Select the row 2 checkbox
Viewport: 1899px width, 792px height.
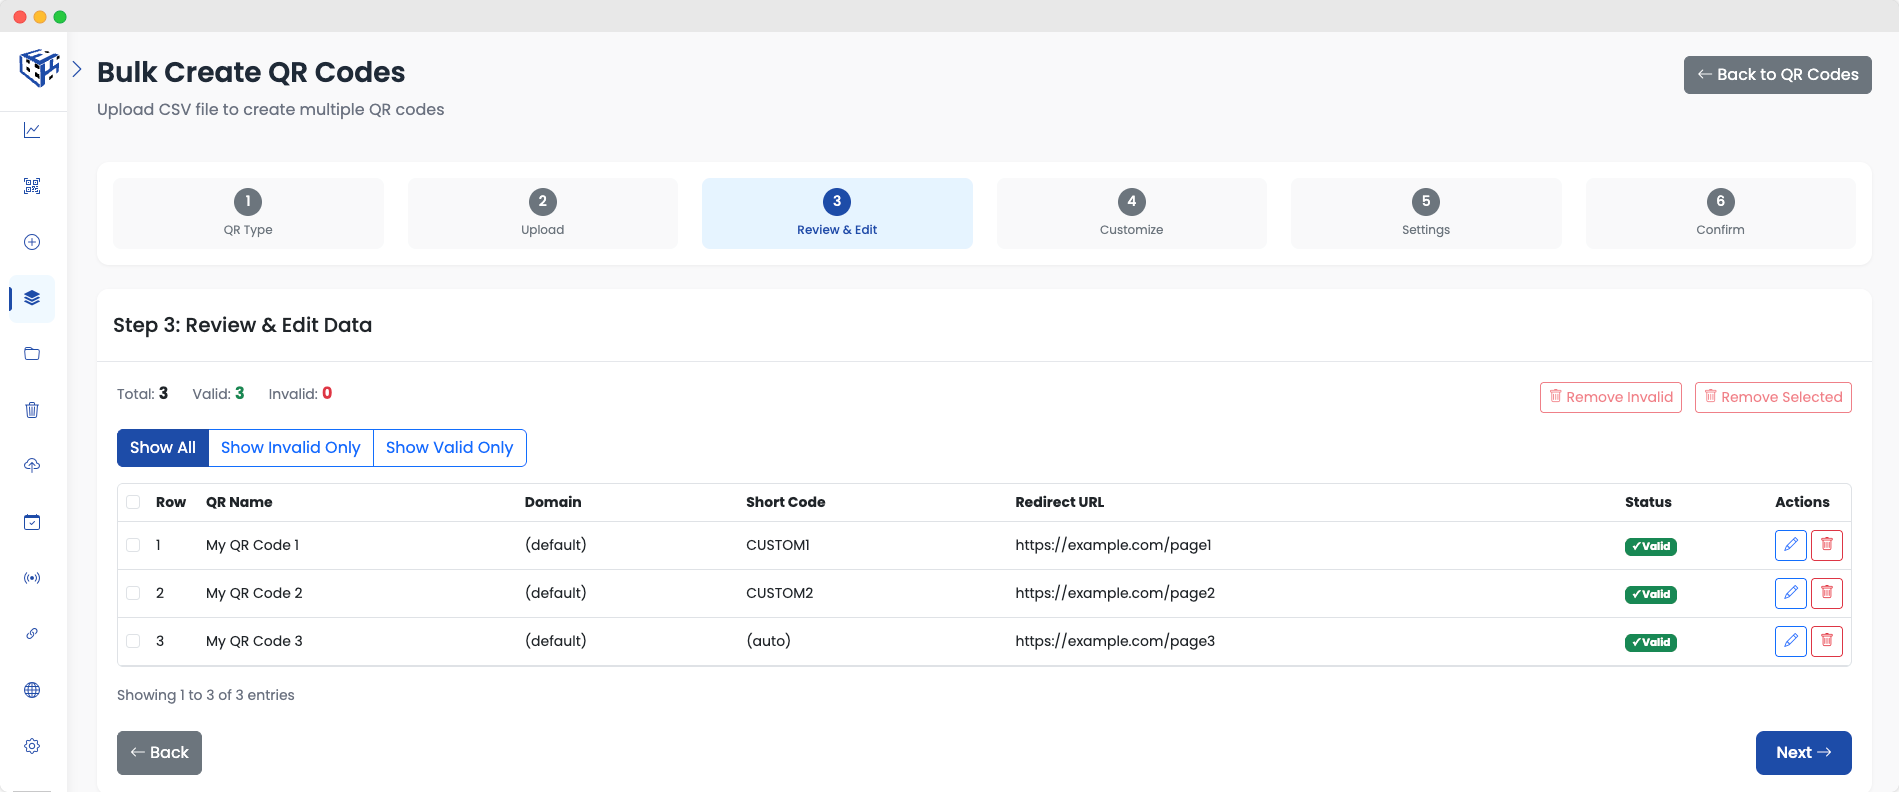(133, 593)
